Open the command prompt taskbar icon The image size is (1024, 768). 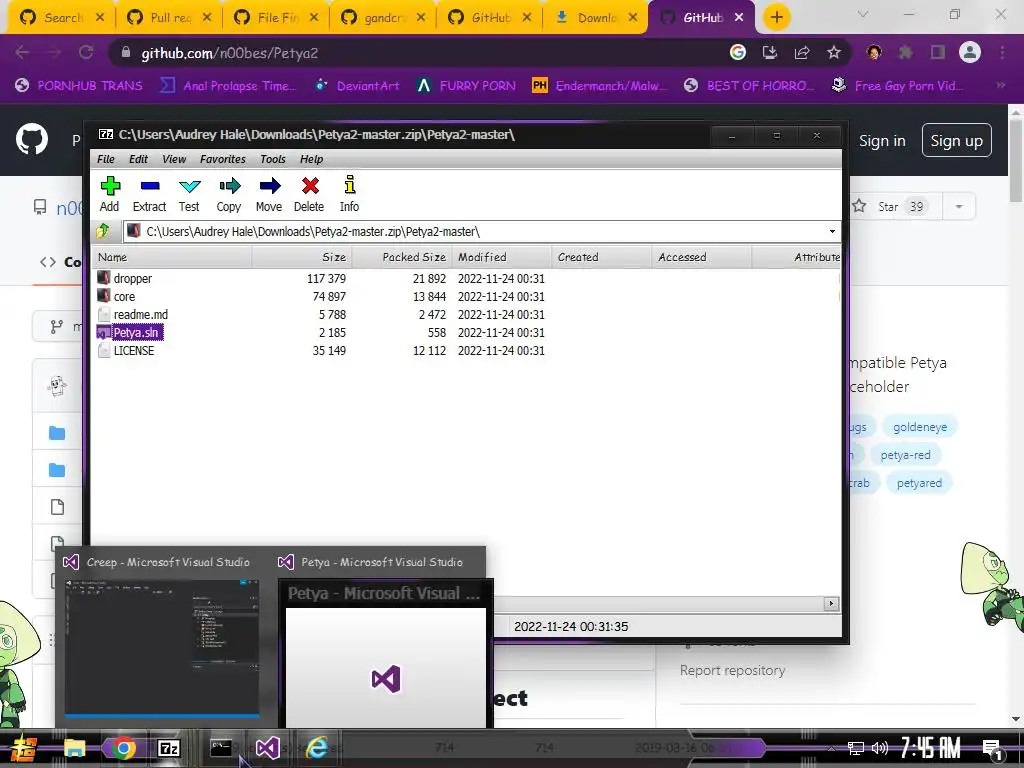click(221, 748)
